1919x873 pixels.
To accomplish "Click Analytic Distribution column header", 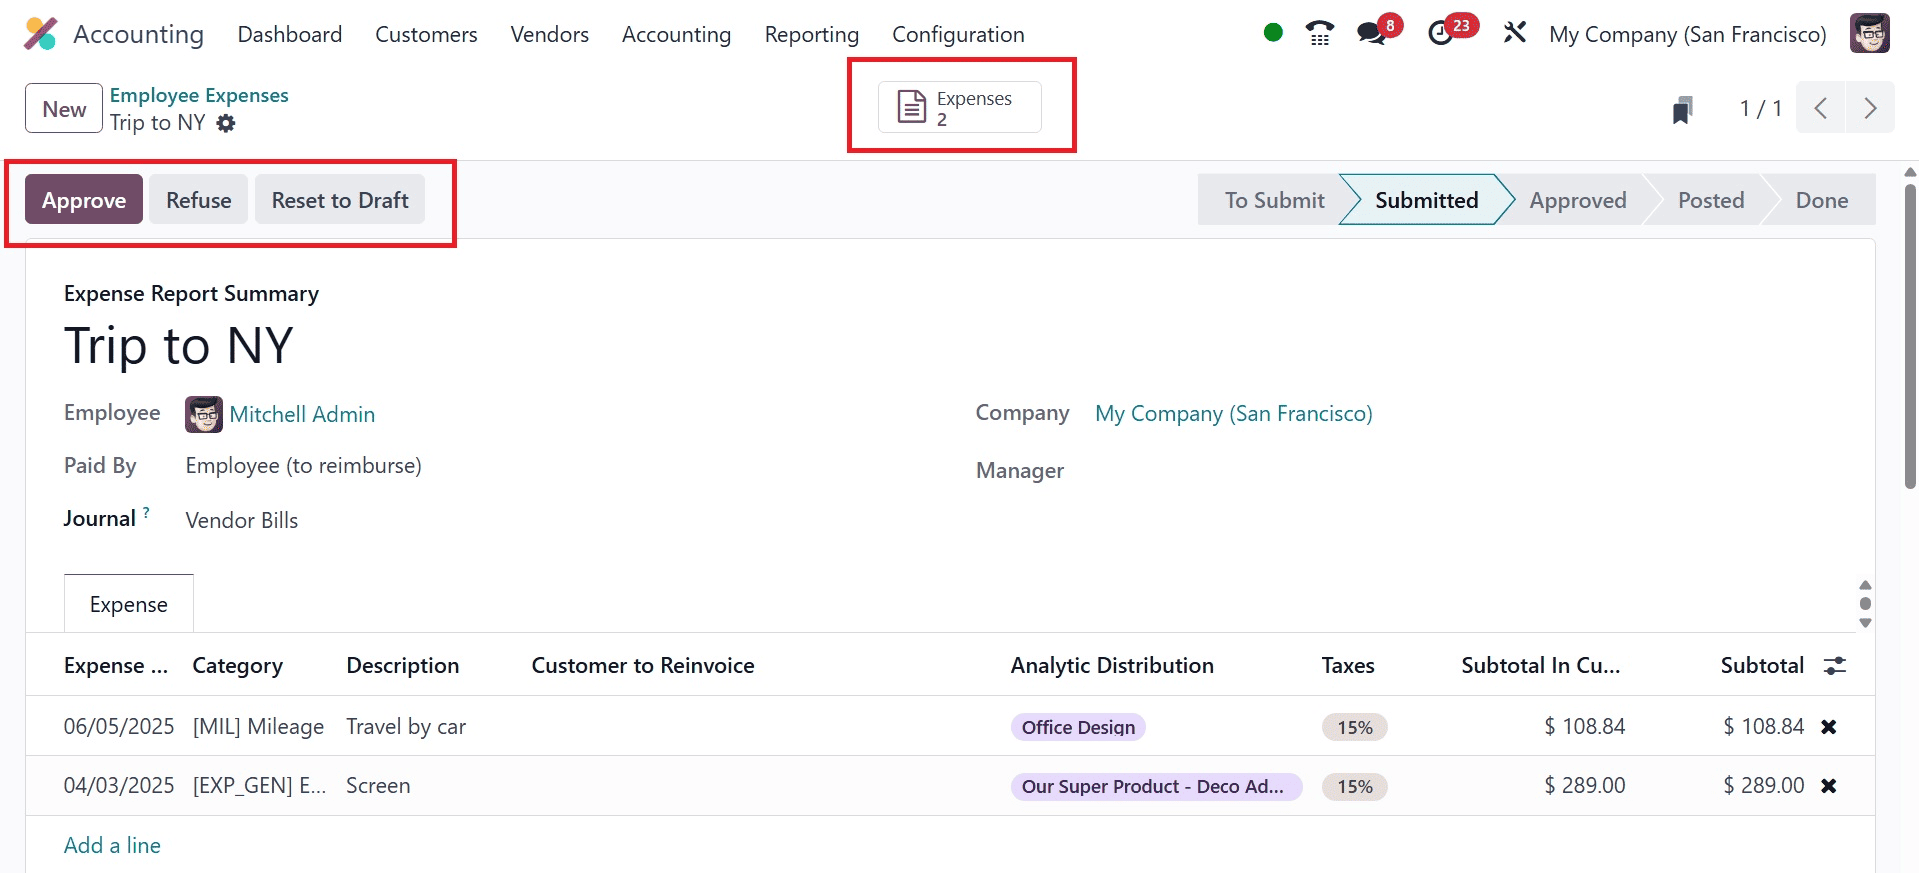I will [x=1112, y=665].
